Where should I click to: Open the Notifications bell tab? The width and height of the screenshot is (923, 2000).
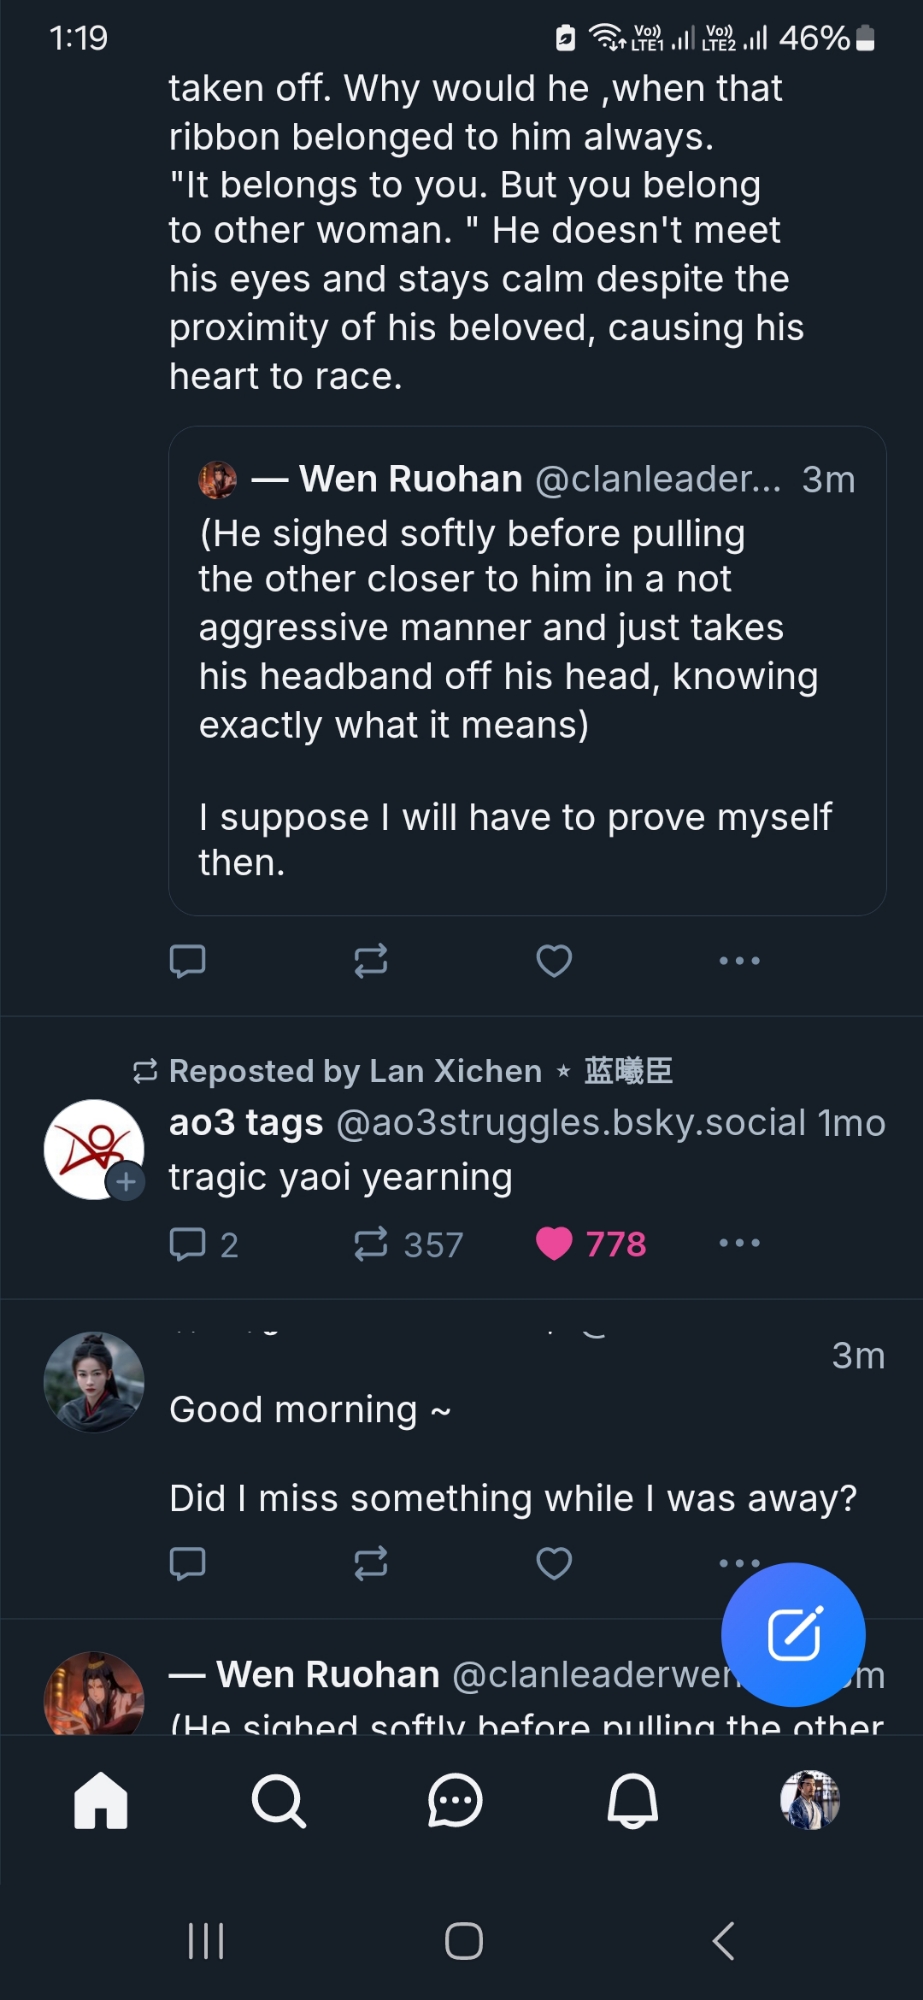(633, 1801)
